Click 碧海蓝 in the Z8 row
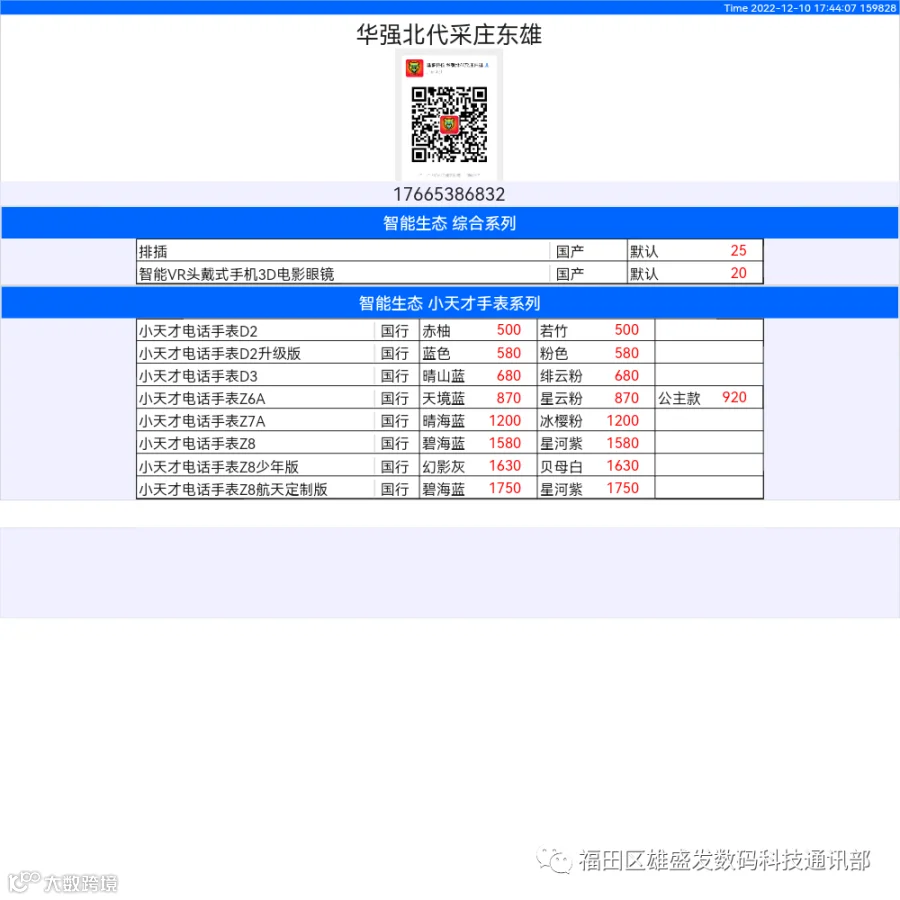Viewport: 900px width, 900px height. [x=444, y=444]
